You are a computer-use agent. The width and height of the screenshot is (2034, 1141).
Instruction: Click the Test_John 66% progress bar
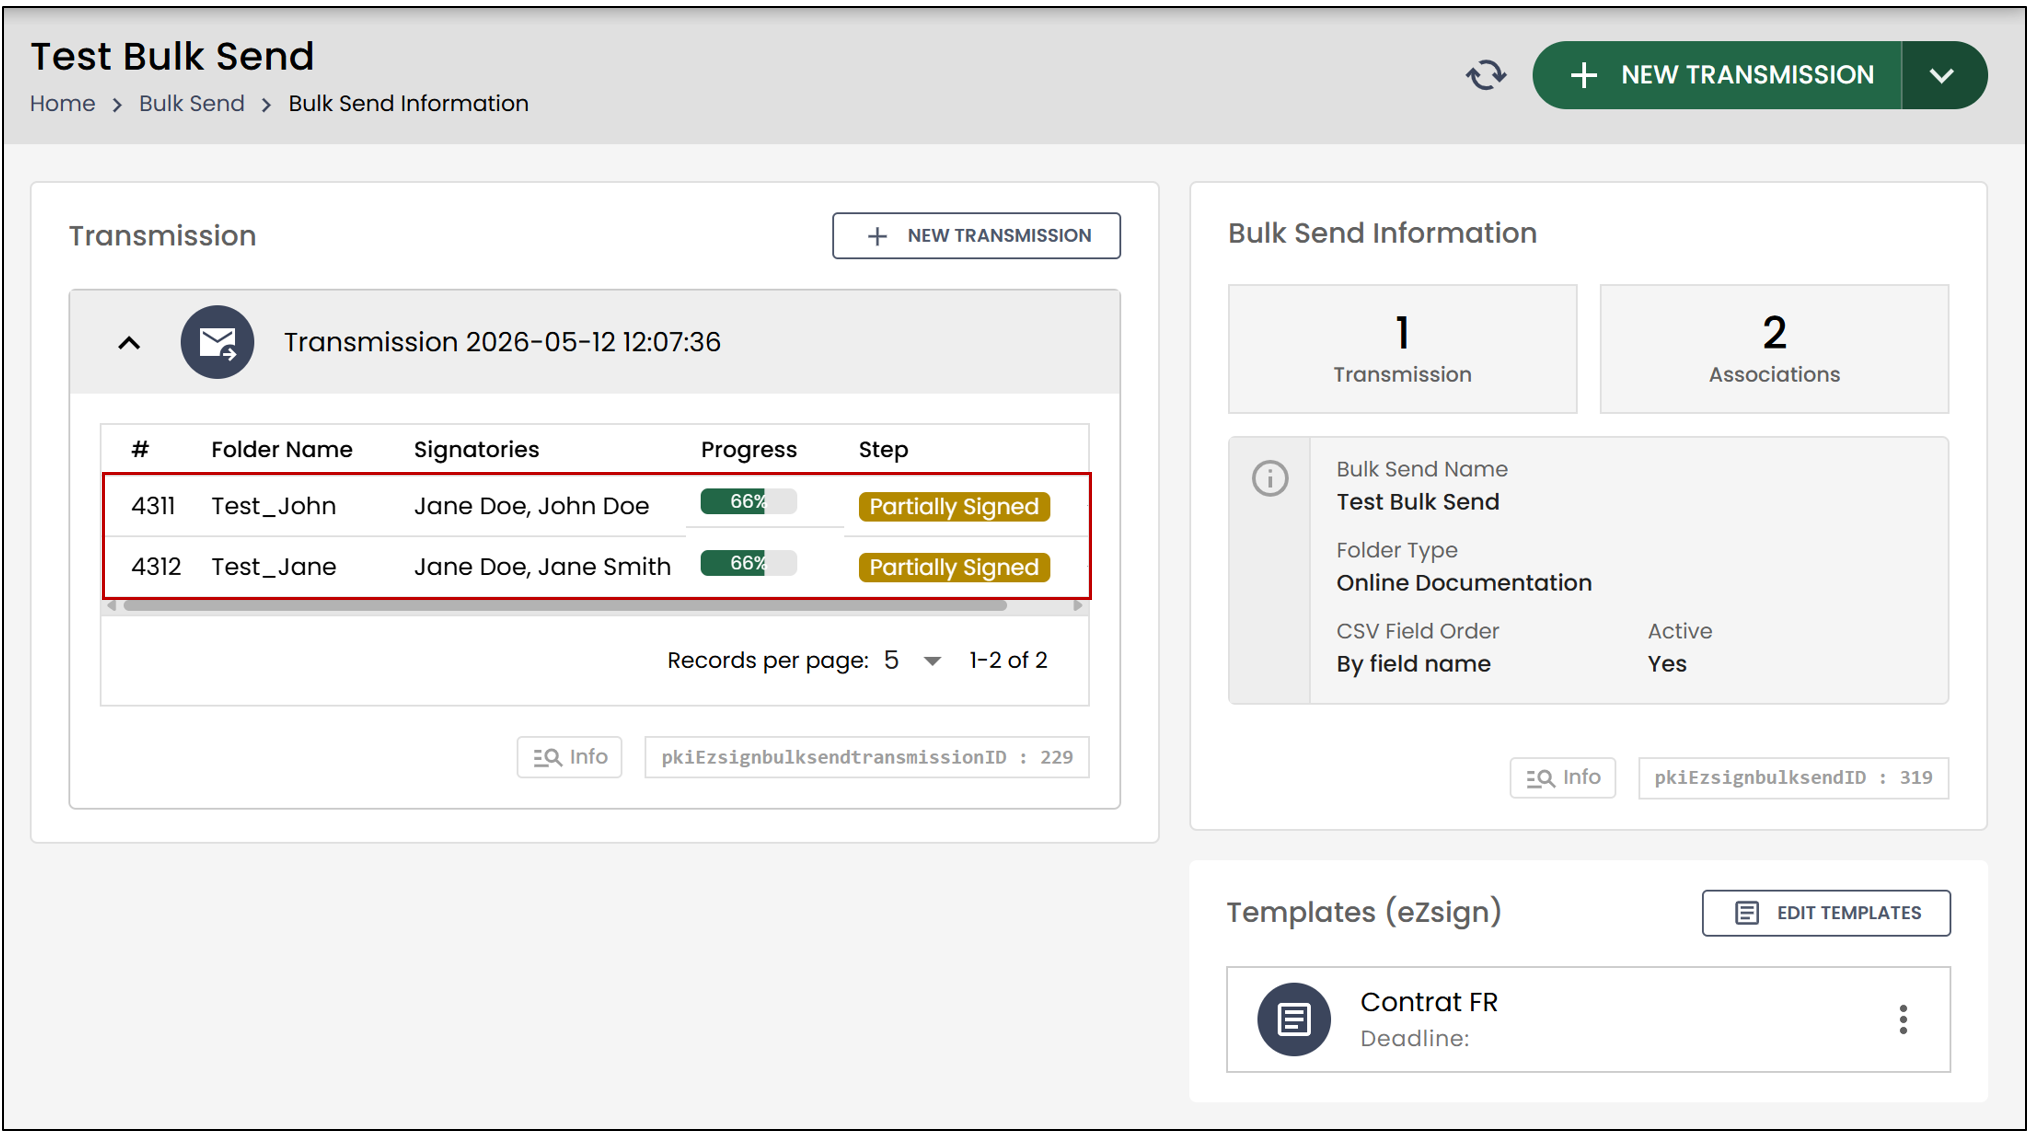pyautogui.click(x=748, y=502)
